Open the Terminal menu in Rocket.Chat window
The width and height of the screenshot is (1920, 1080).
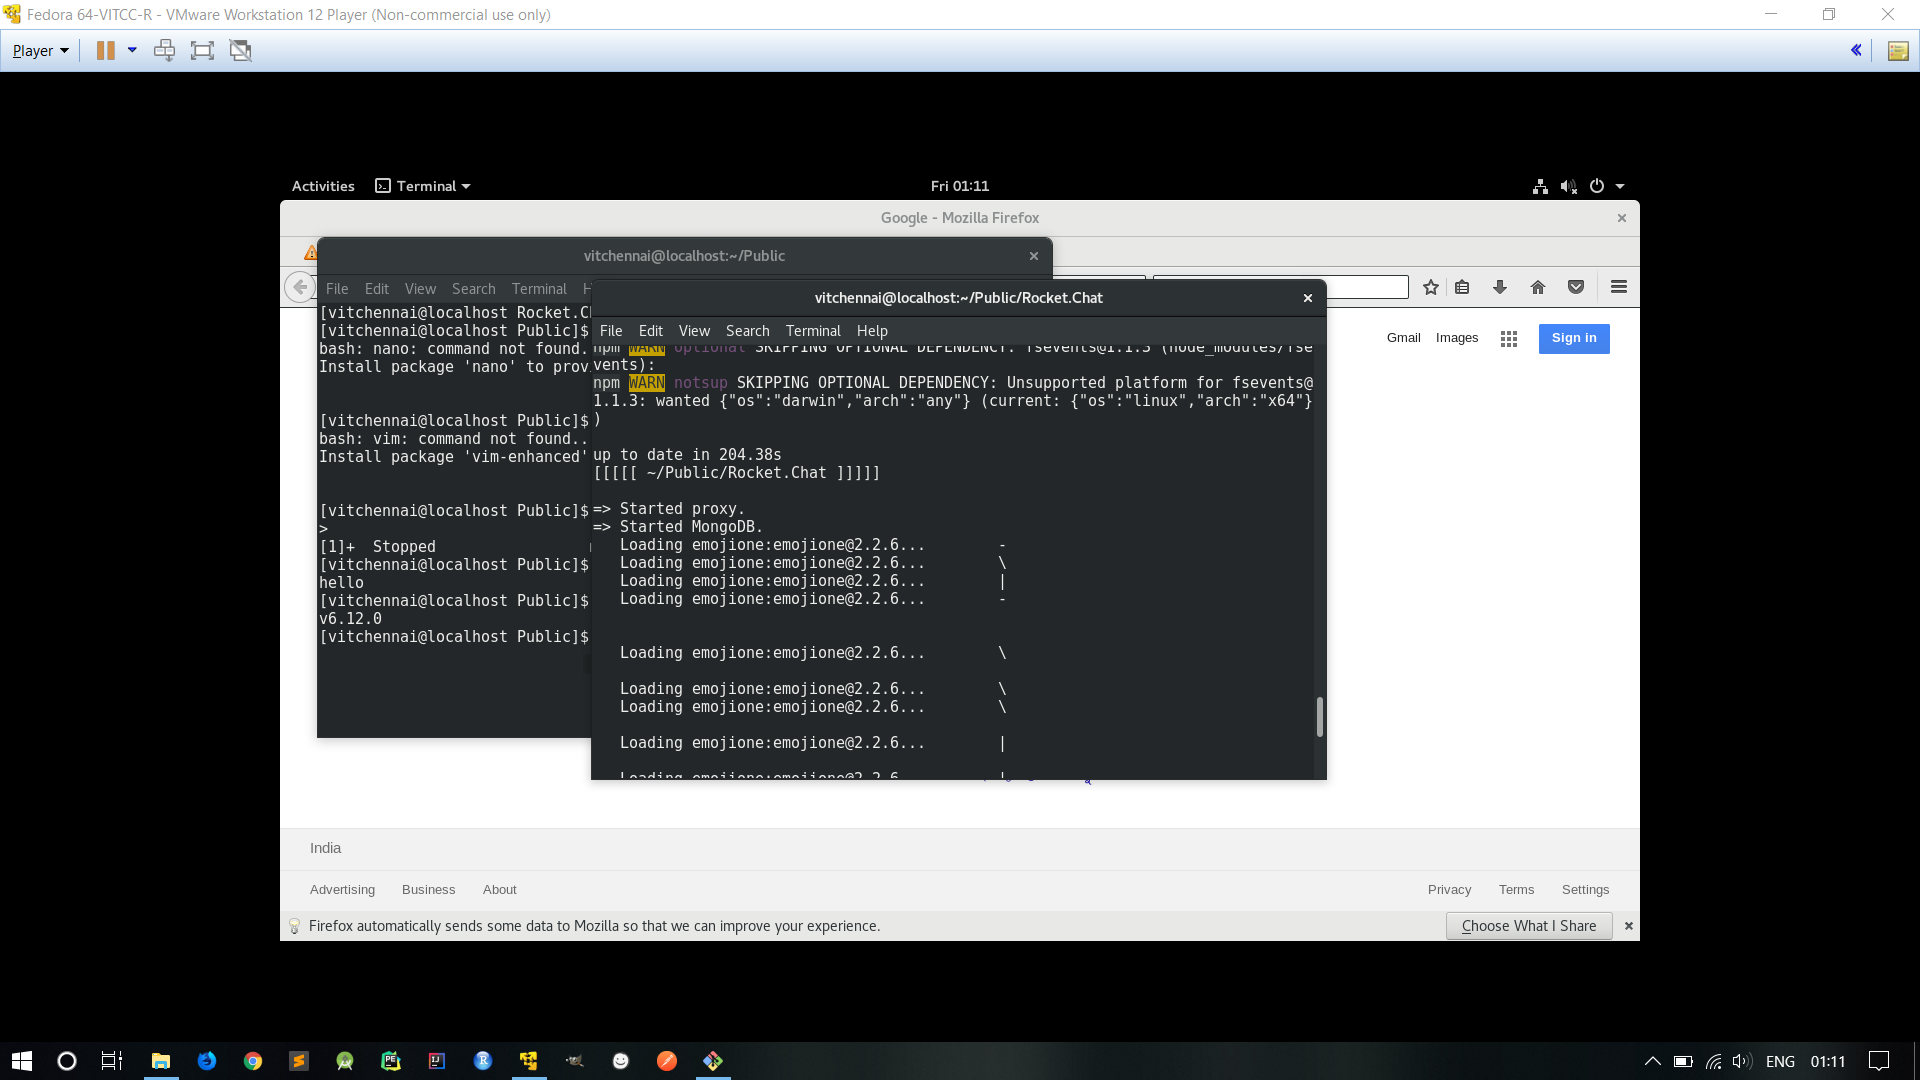coord(812,331)
